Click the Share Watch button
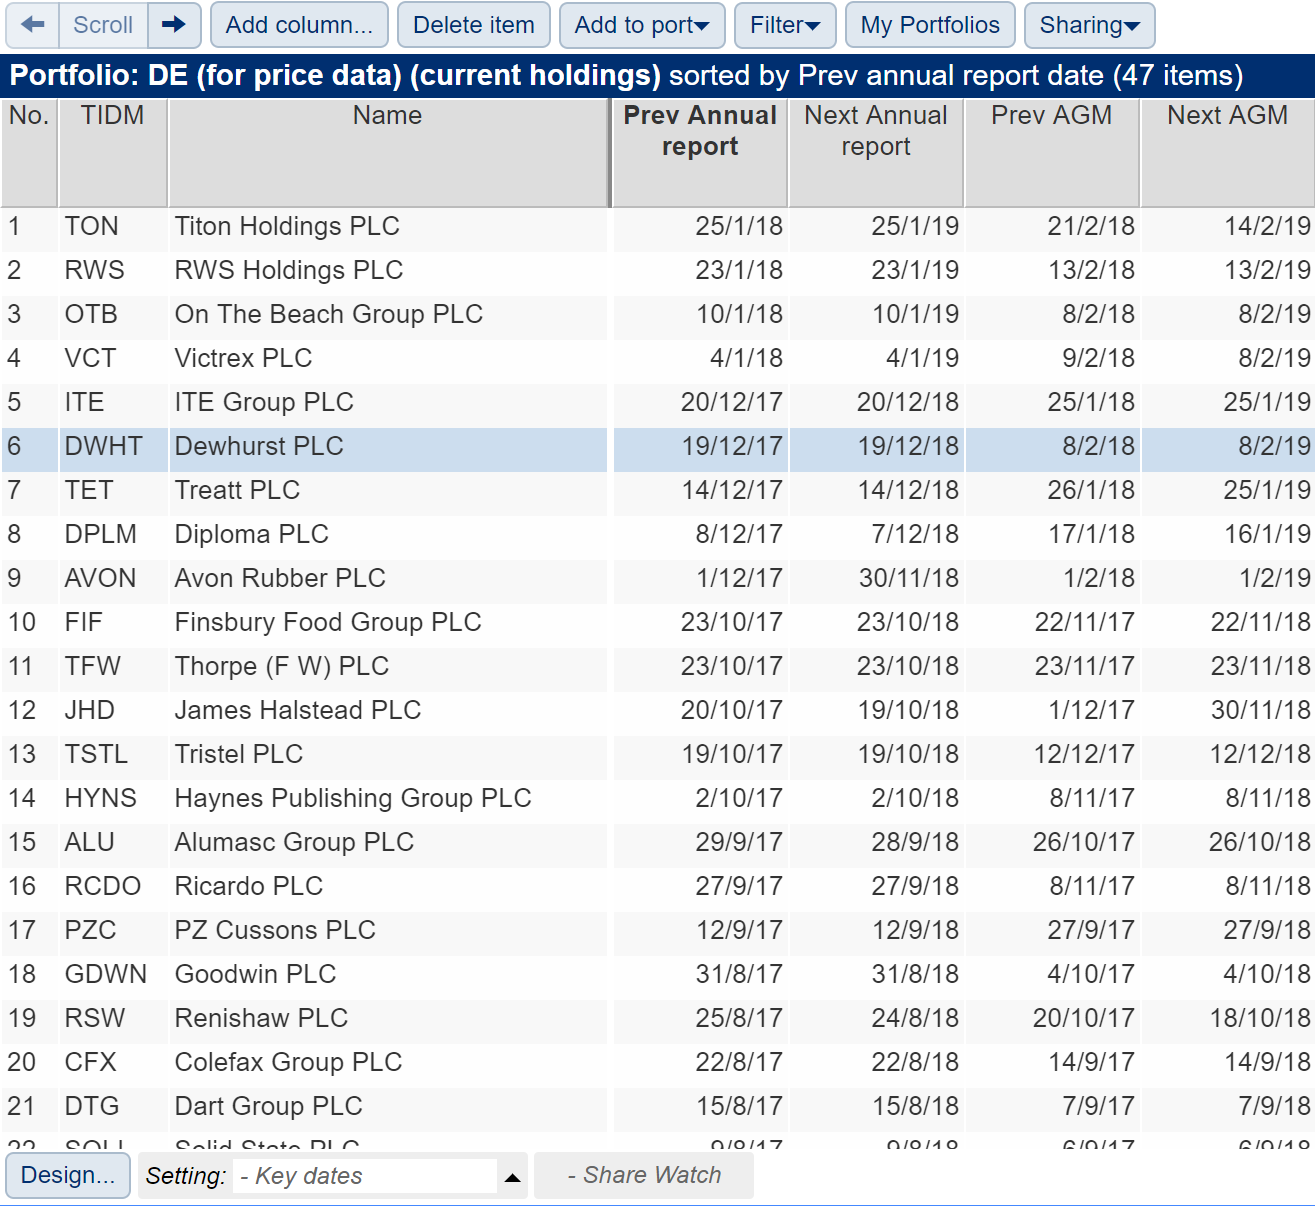 click(644, 1175)
